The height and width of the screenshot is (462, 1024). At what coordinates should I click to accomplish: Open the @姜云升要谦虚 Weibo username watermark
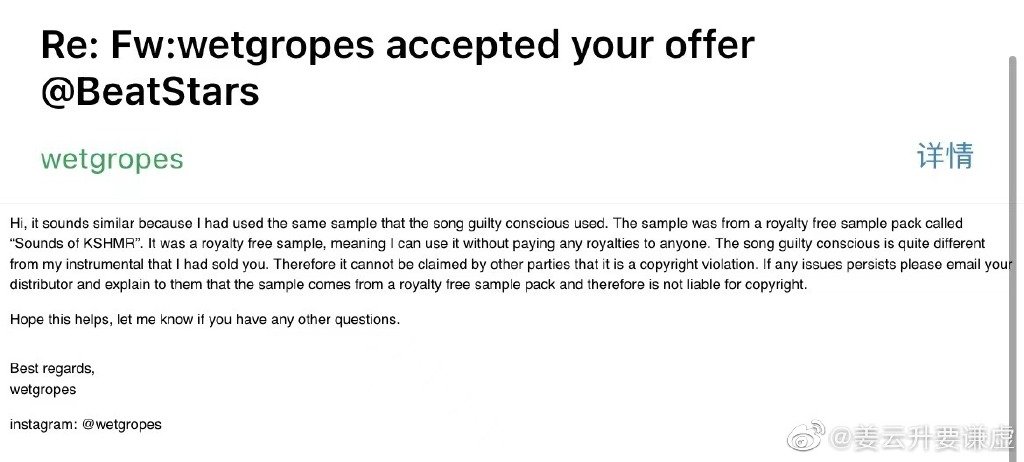922,437
